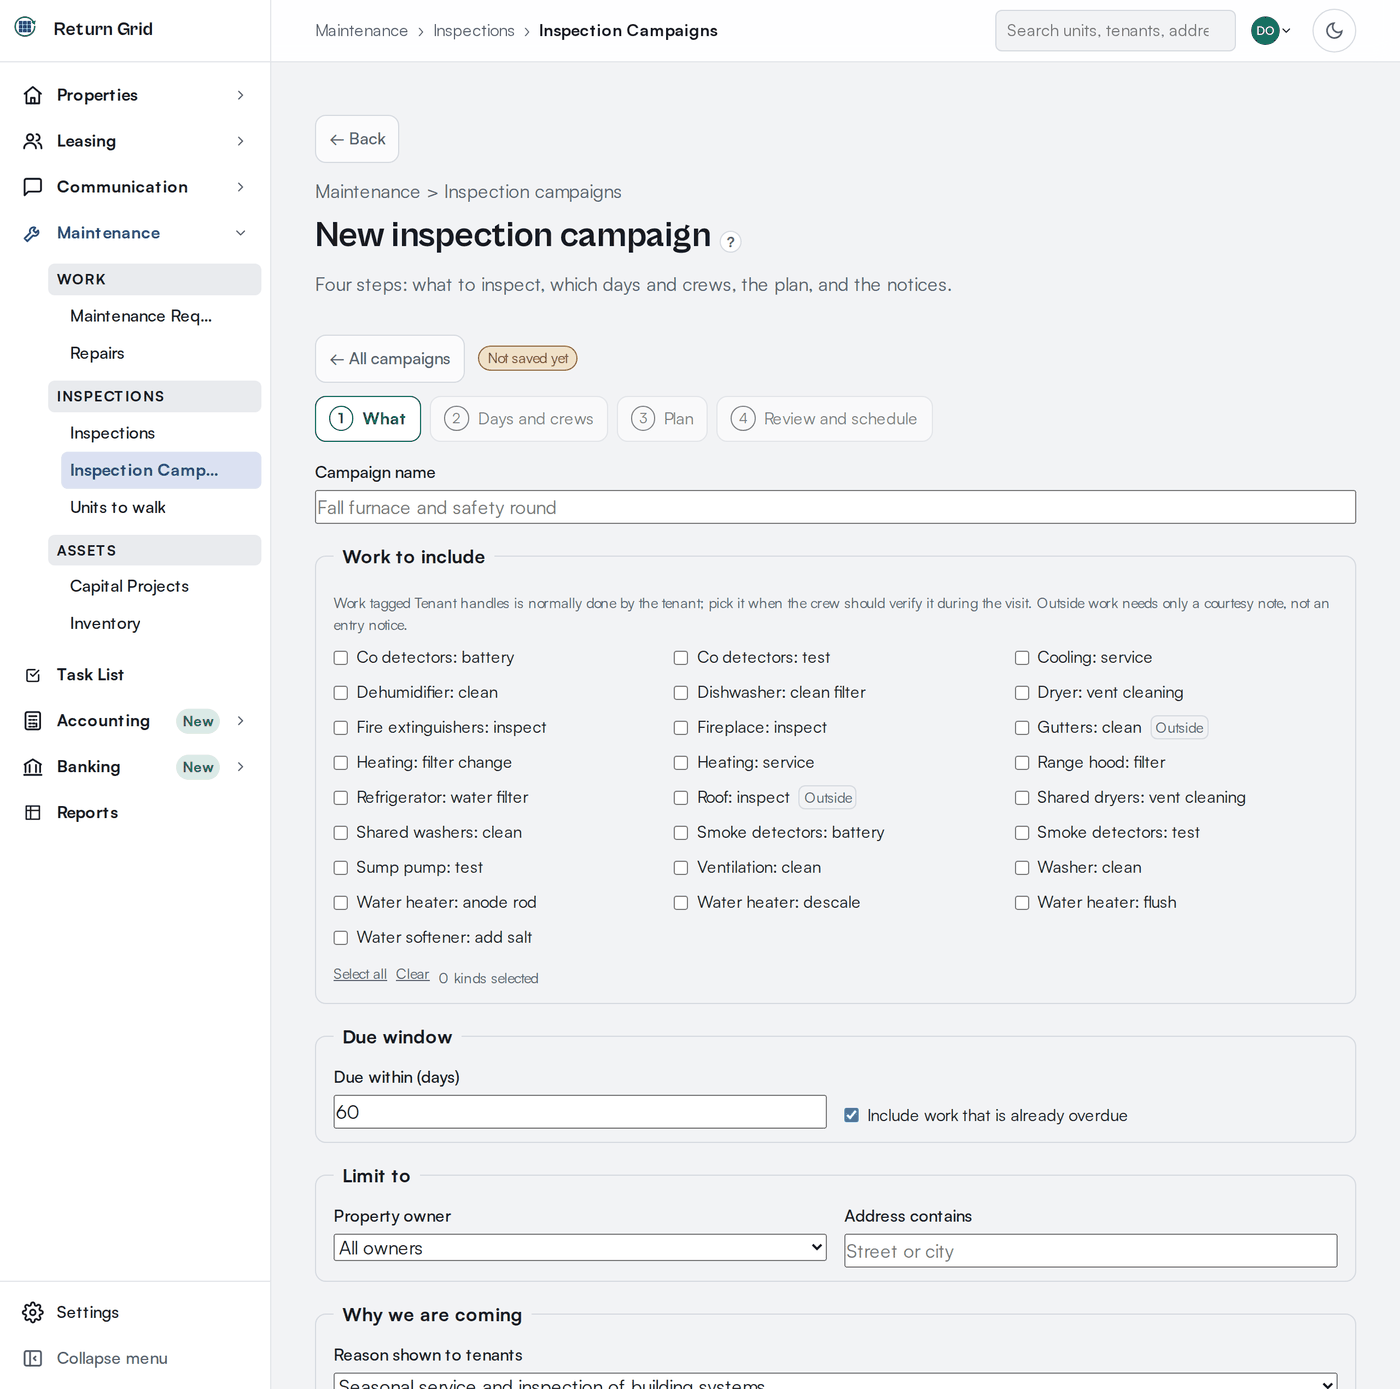Click the Properties house icon

(33, 95)
